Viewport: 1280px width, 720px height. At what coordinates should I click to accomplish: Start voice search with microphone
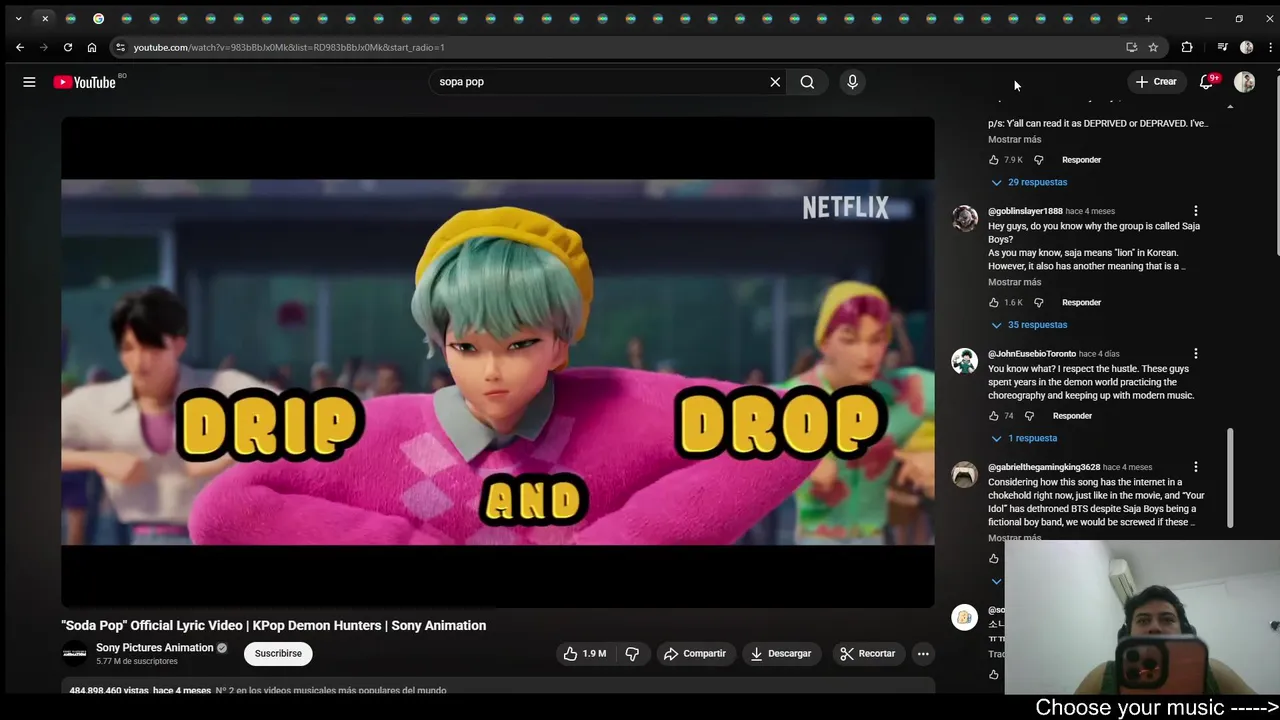click(x=852, y=82)
